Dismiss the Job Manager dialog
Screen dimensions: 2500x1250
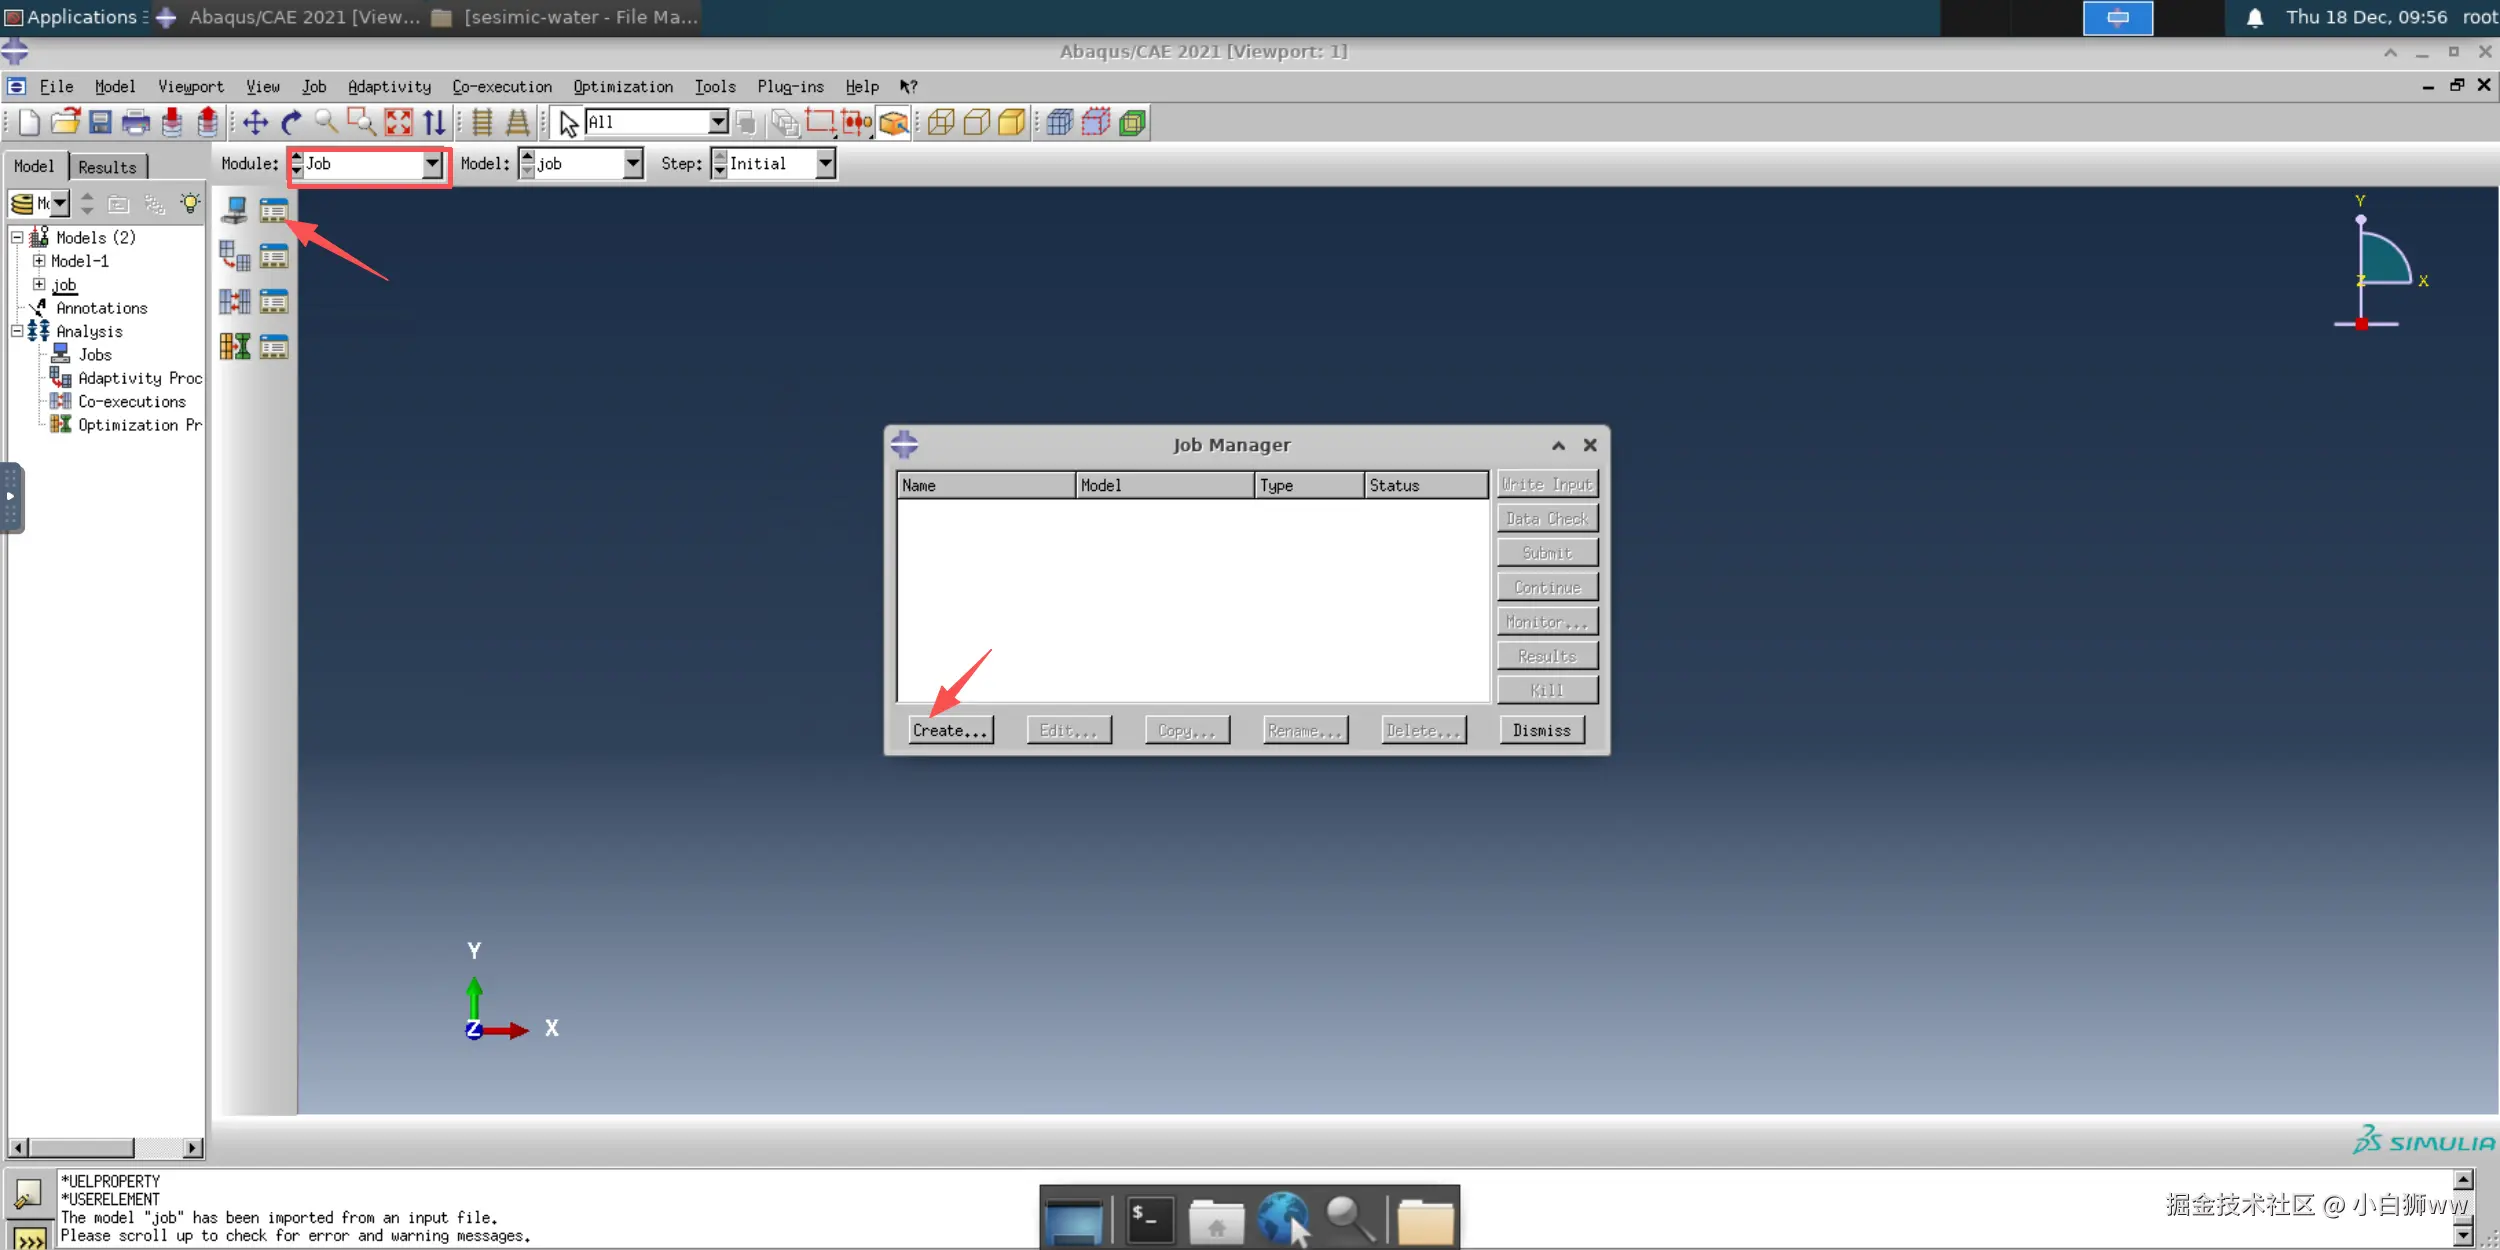coord(1540,731)
